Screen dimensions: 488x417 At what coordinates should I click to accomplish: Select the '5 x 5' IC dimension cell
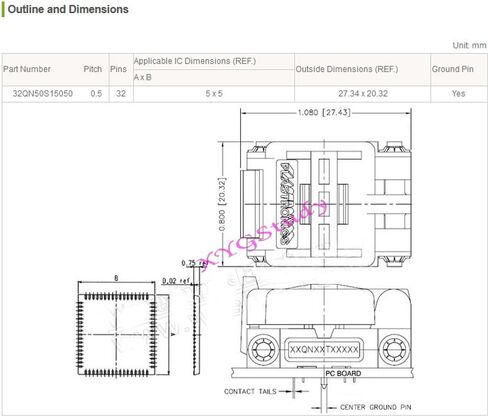click(x=214, y=94)
